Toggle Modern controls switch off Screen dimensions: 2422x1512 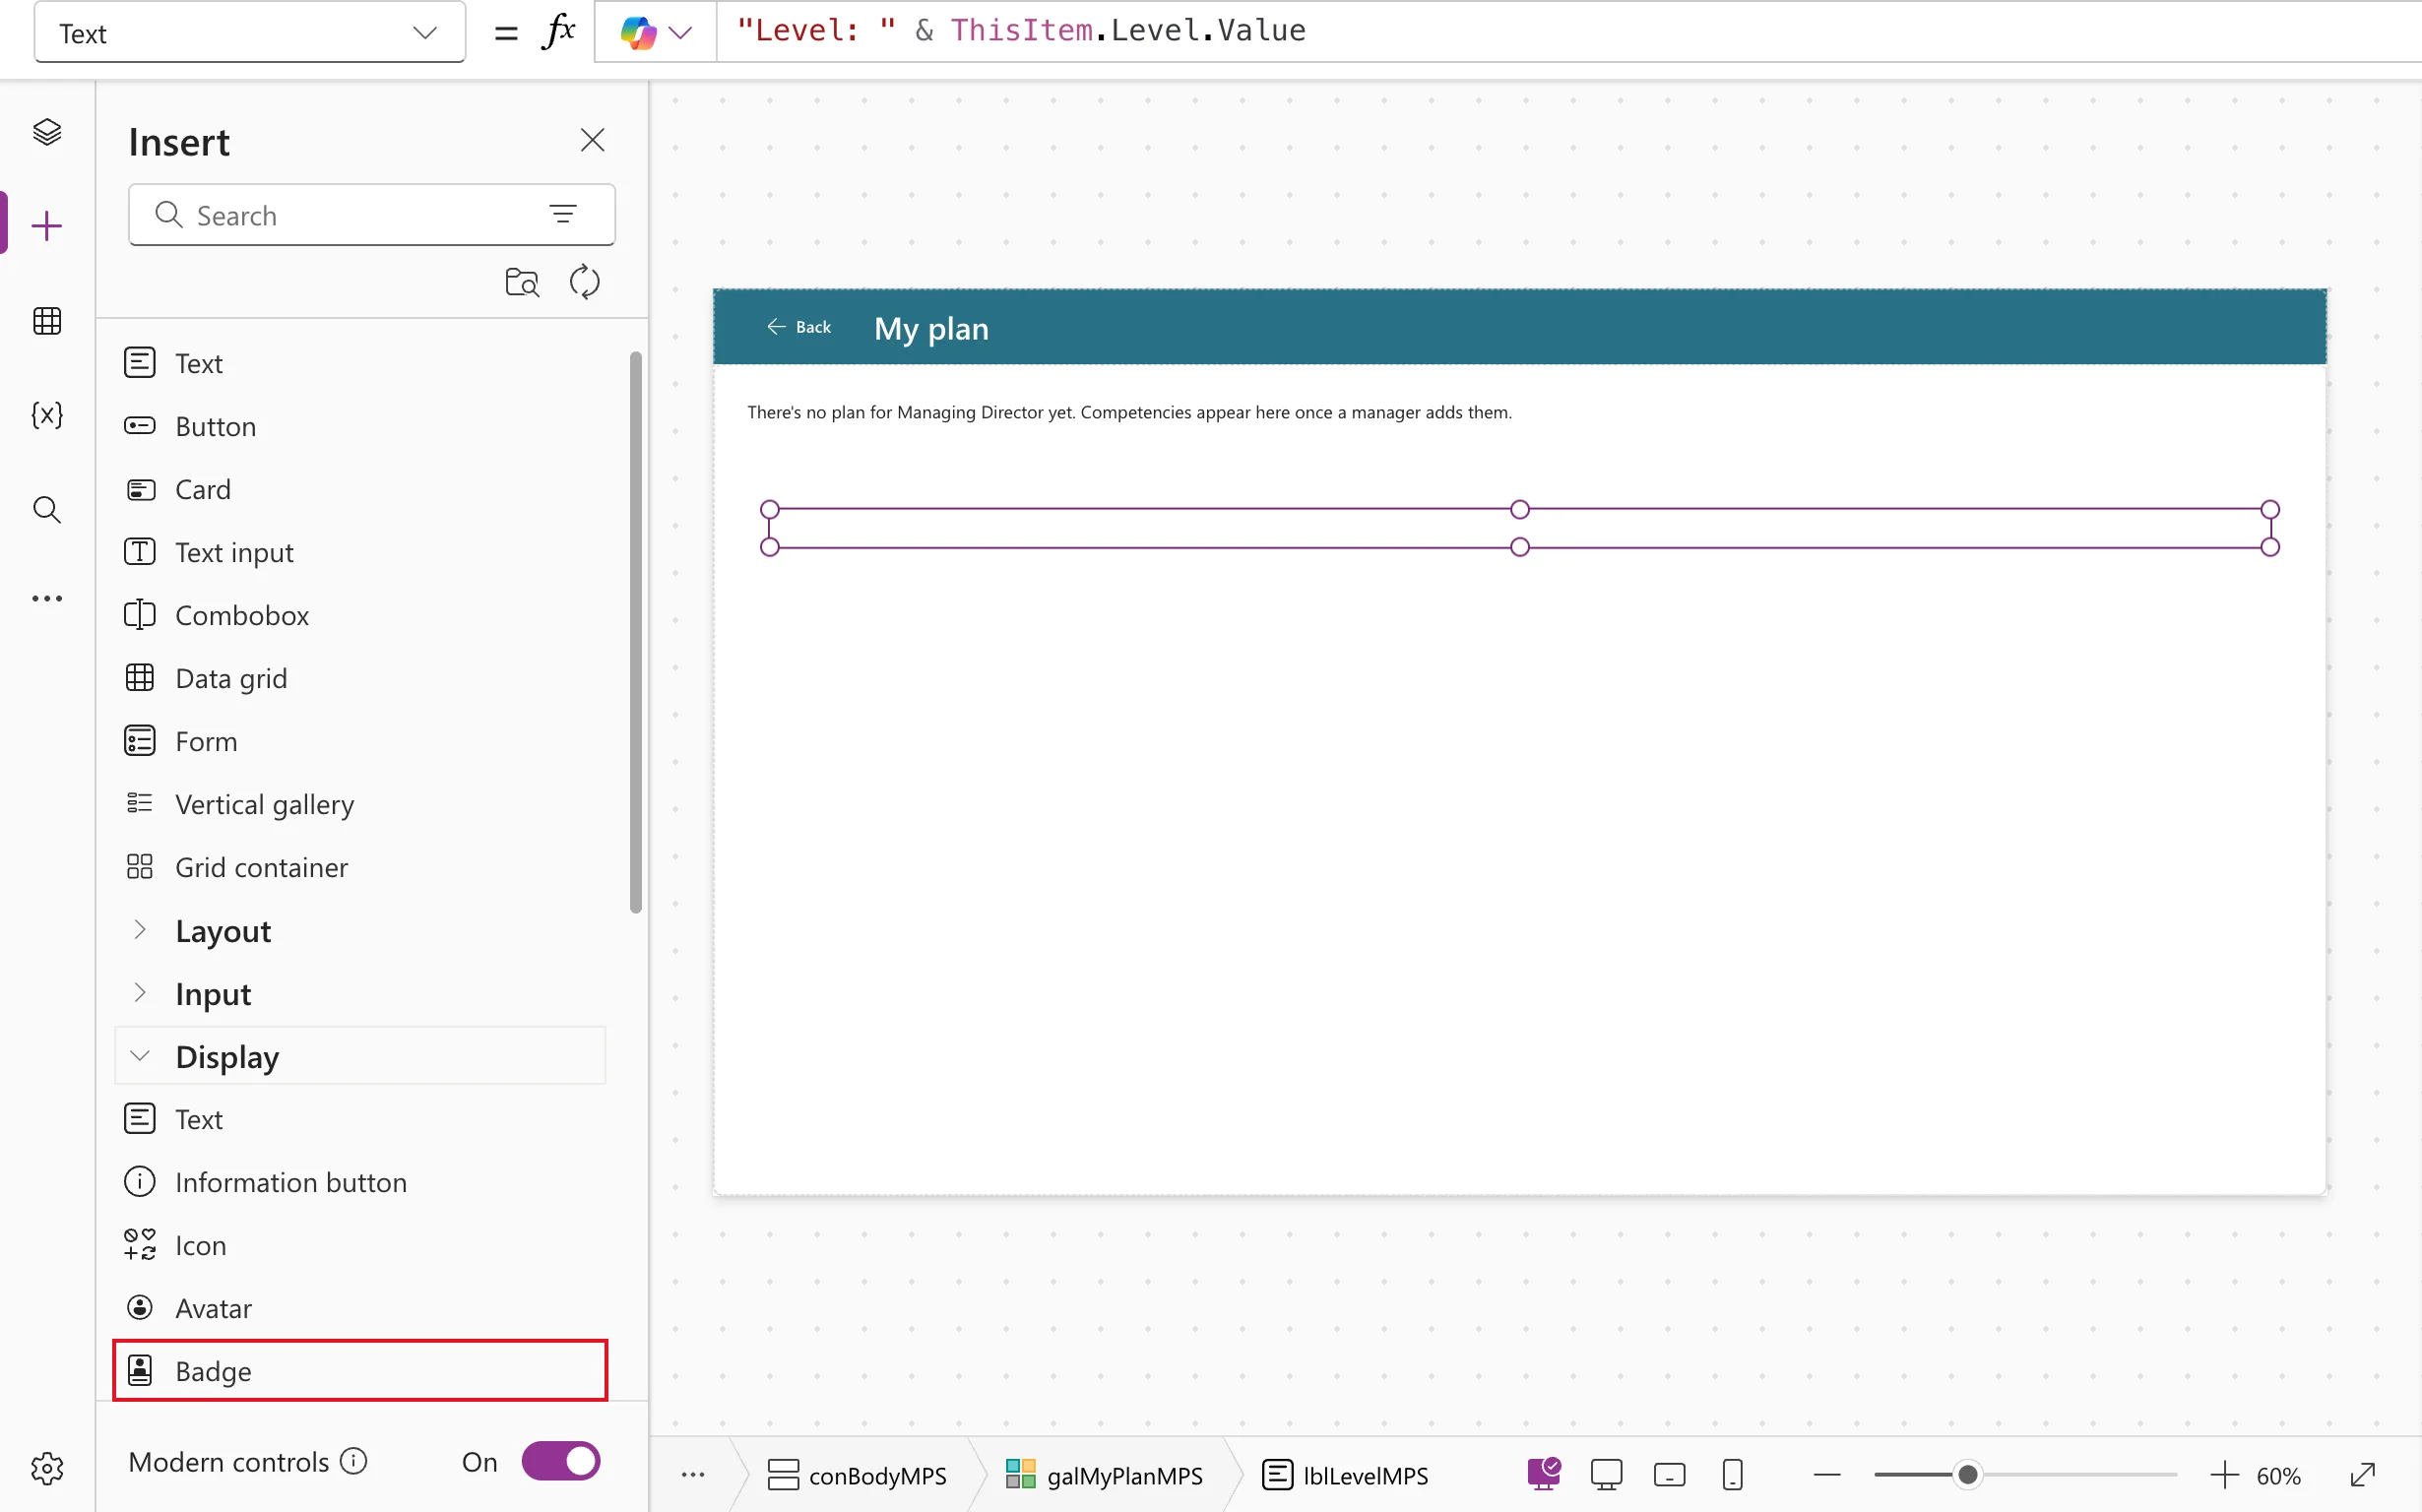click(x=560, y=1461)
